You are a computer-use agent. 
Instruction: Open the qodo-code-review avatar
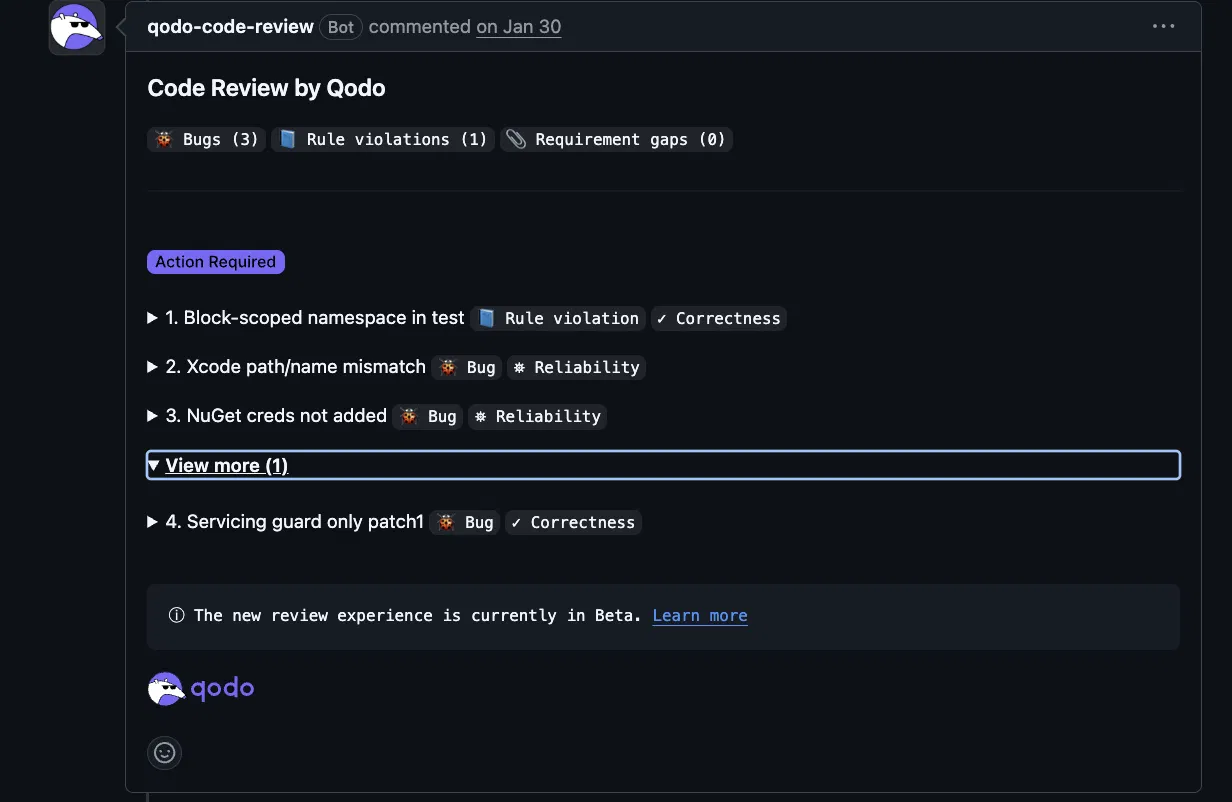pos(77,28)
